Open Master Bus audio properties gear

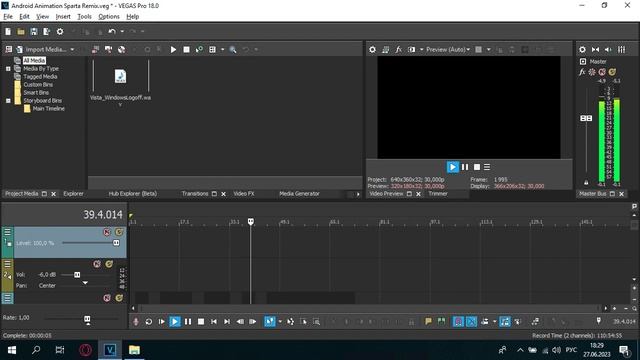pyautogui.click(x=582, y=49)
